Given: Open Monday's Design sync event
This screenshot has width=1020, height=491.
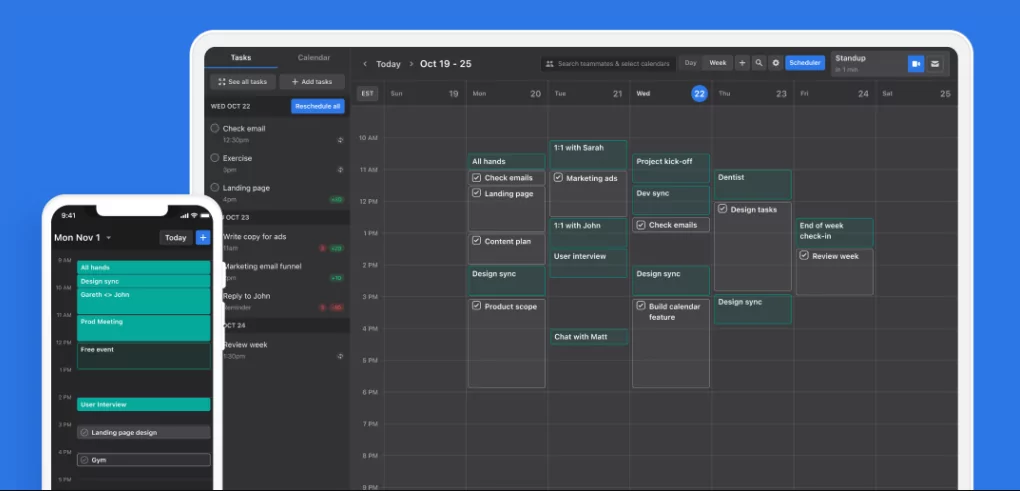Looking at the screenshot, I should click(506, 281).
